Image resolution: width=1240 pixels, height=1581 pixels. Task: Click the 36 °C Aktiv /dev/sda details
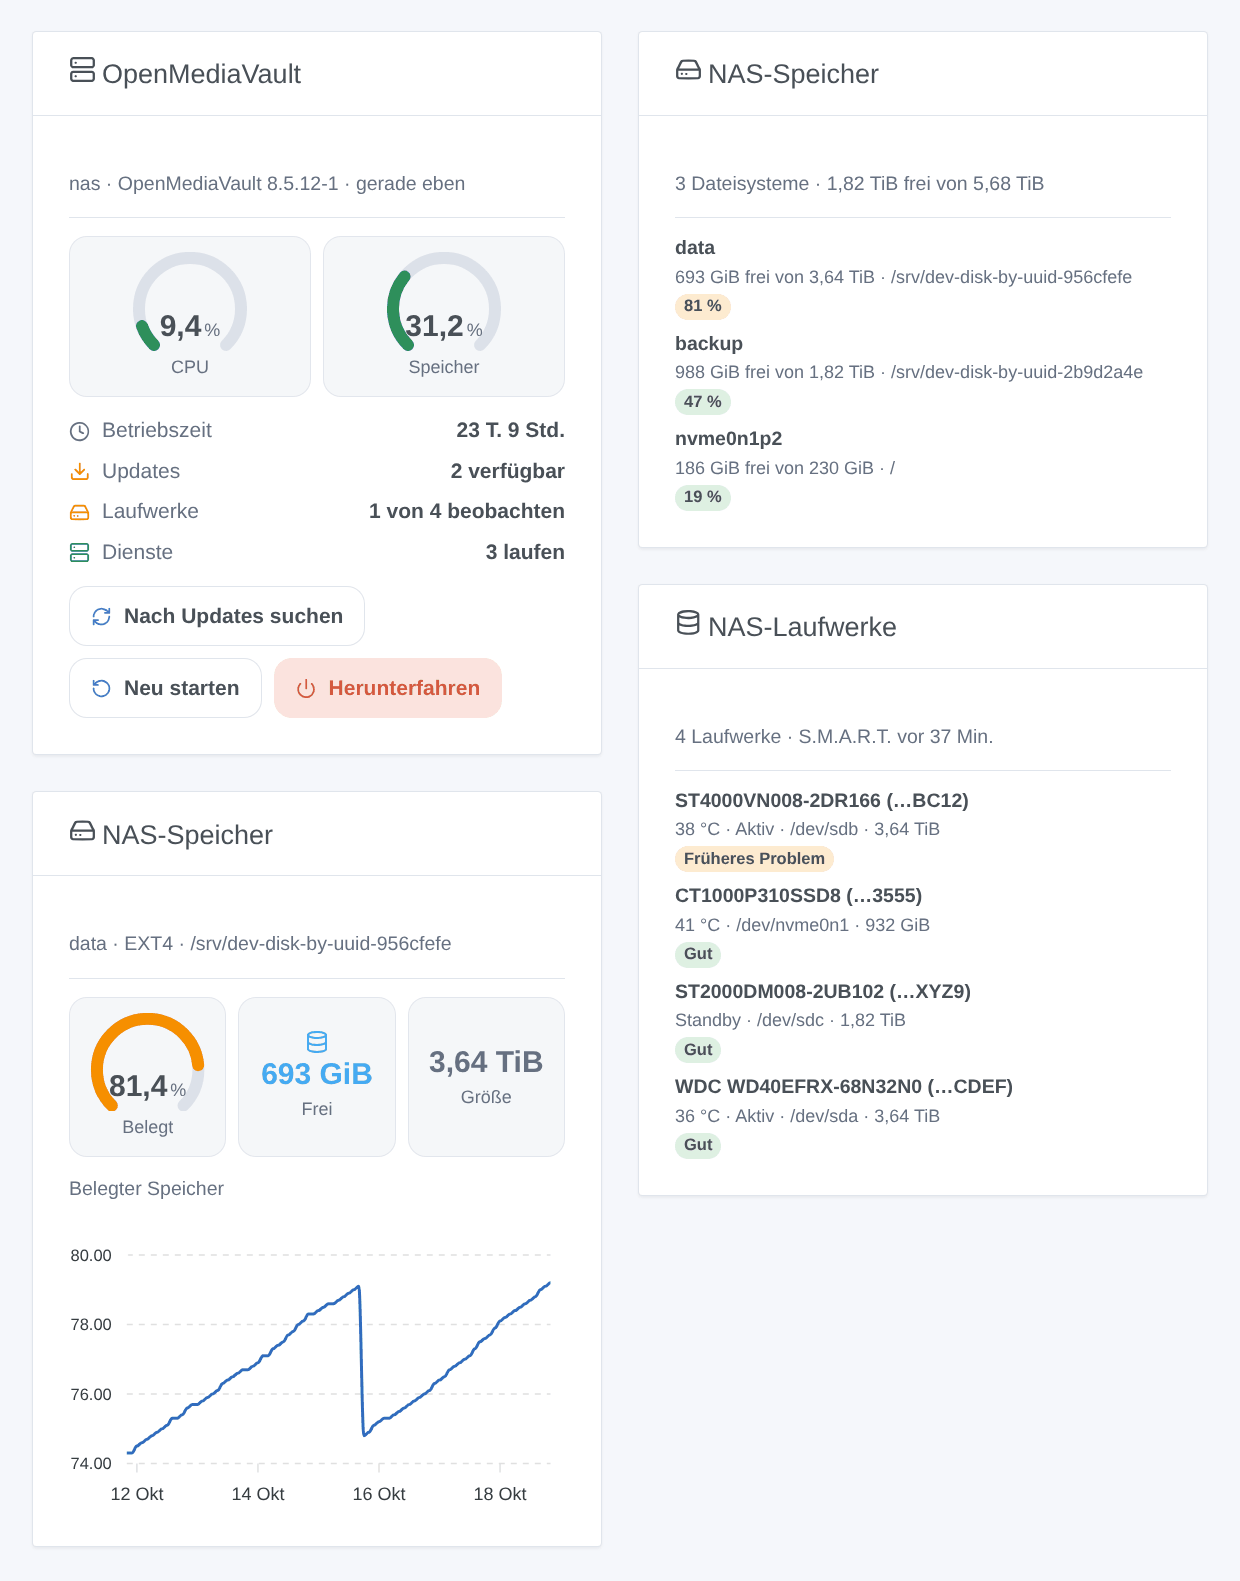(x=808, y=1116)
